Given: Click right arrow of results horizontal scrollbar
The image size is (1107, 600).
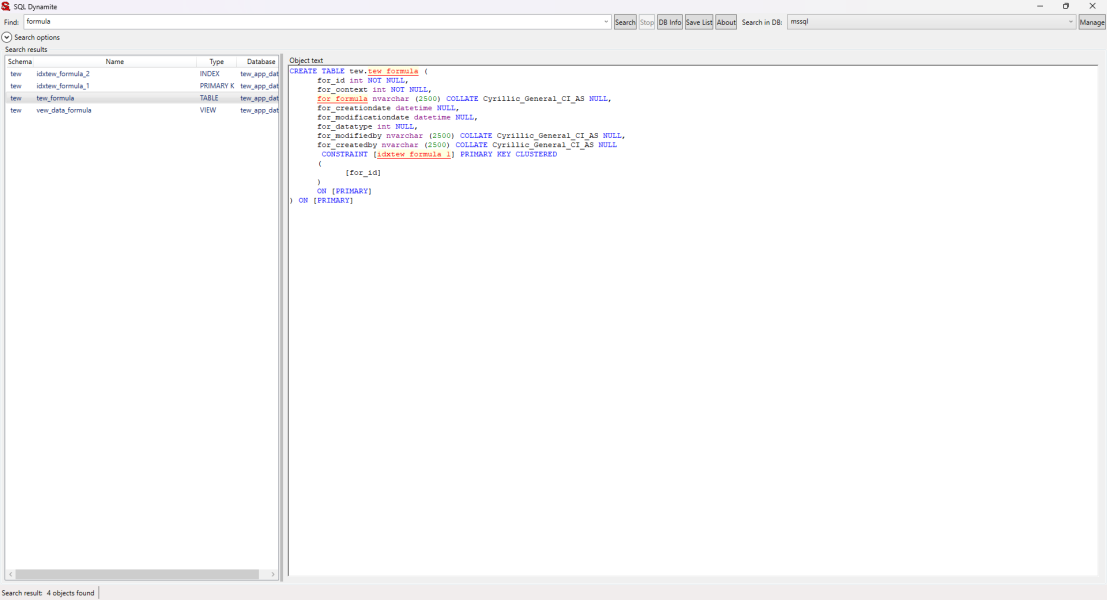Looking at the screenshot, I should (273, 575).
